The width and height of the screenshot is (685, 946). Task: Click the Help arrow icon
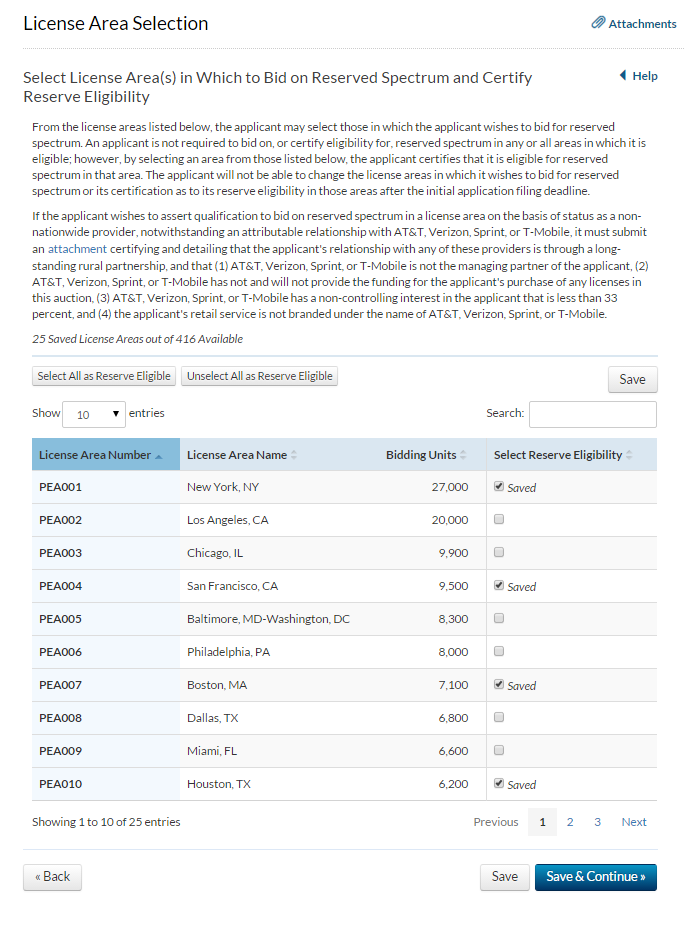pyautogui.click(x=622, y=75)
